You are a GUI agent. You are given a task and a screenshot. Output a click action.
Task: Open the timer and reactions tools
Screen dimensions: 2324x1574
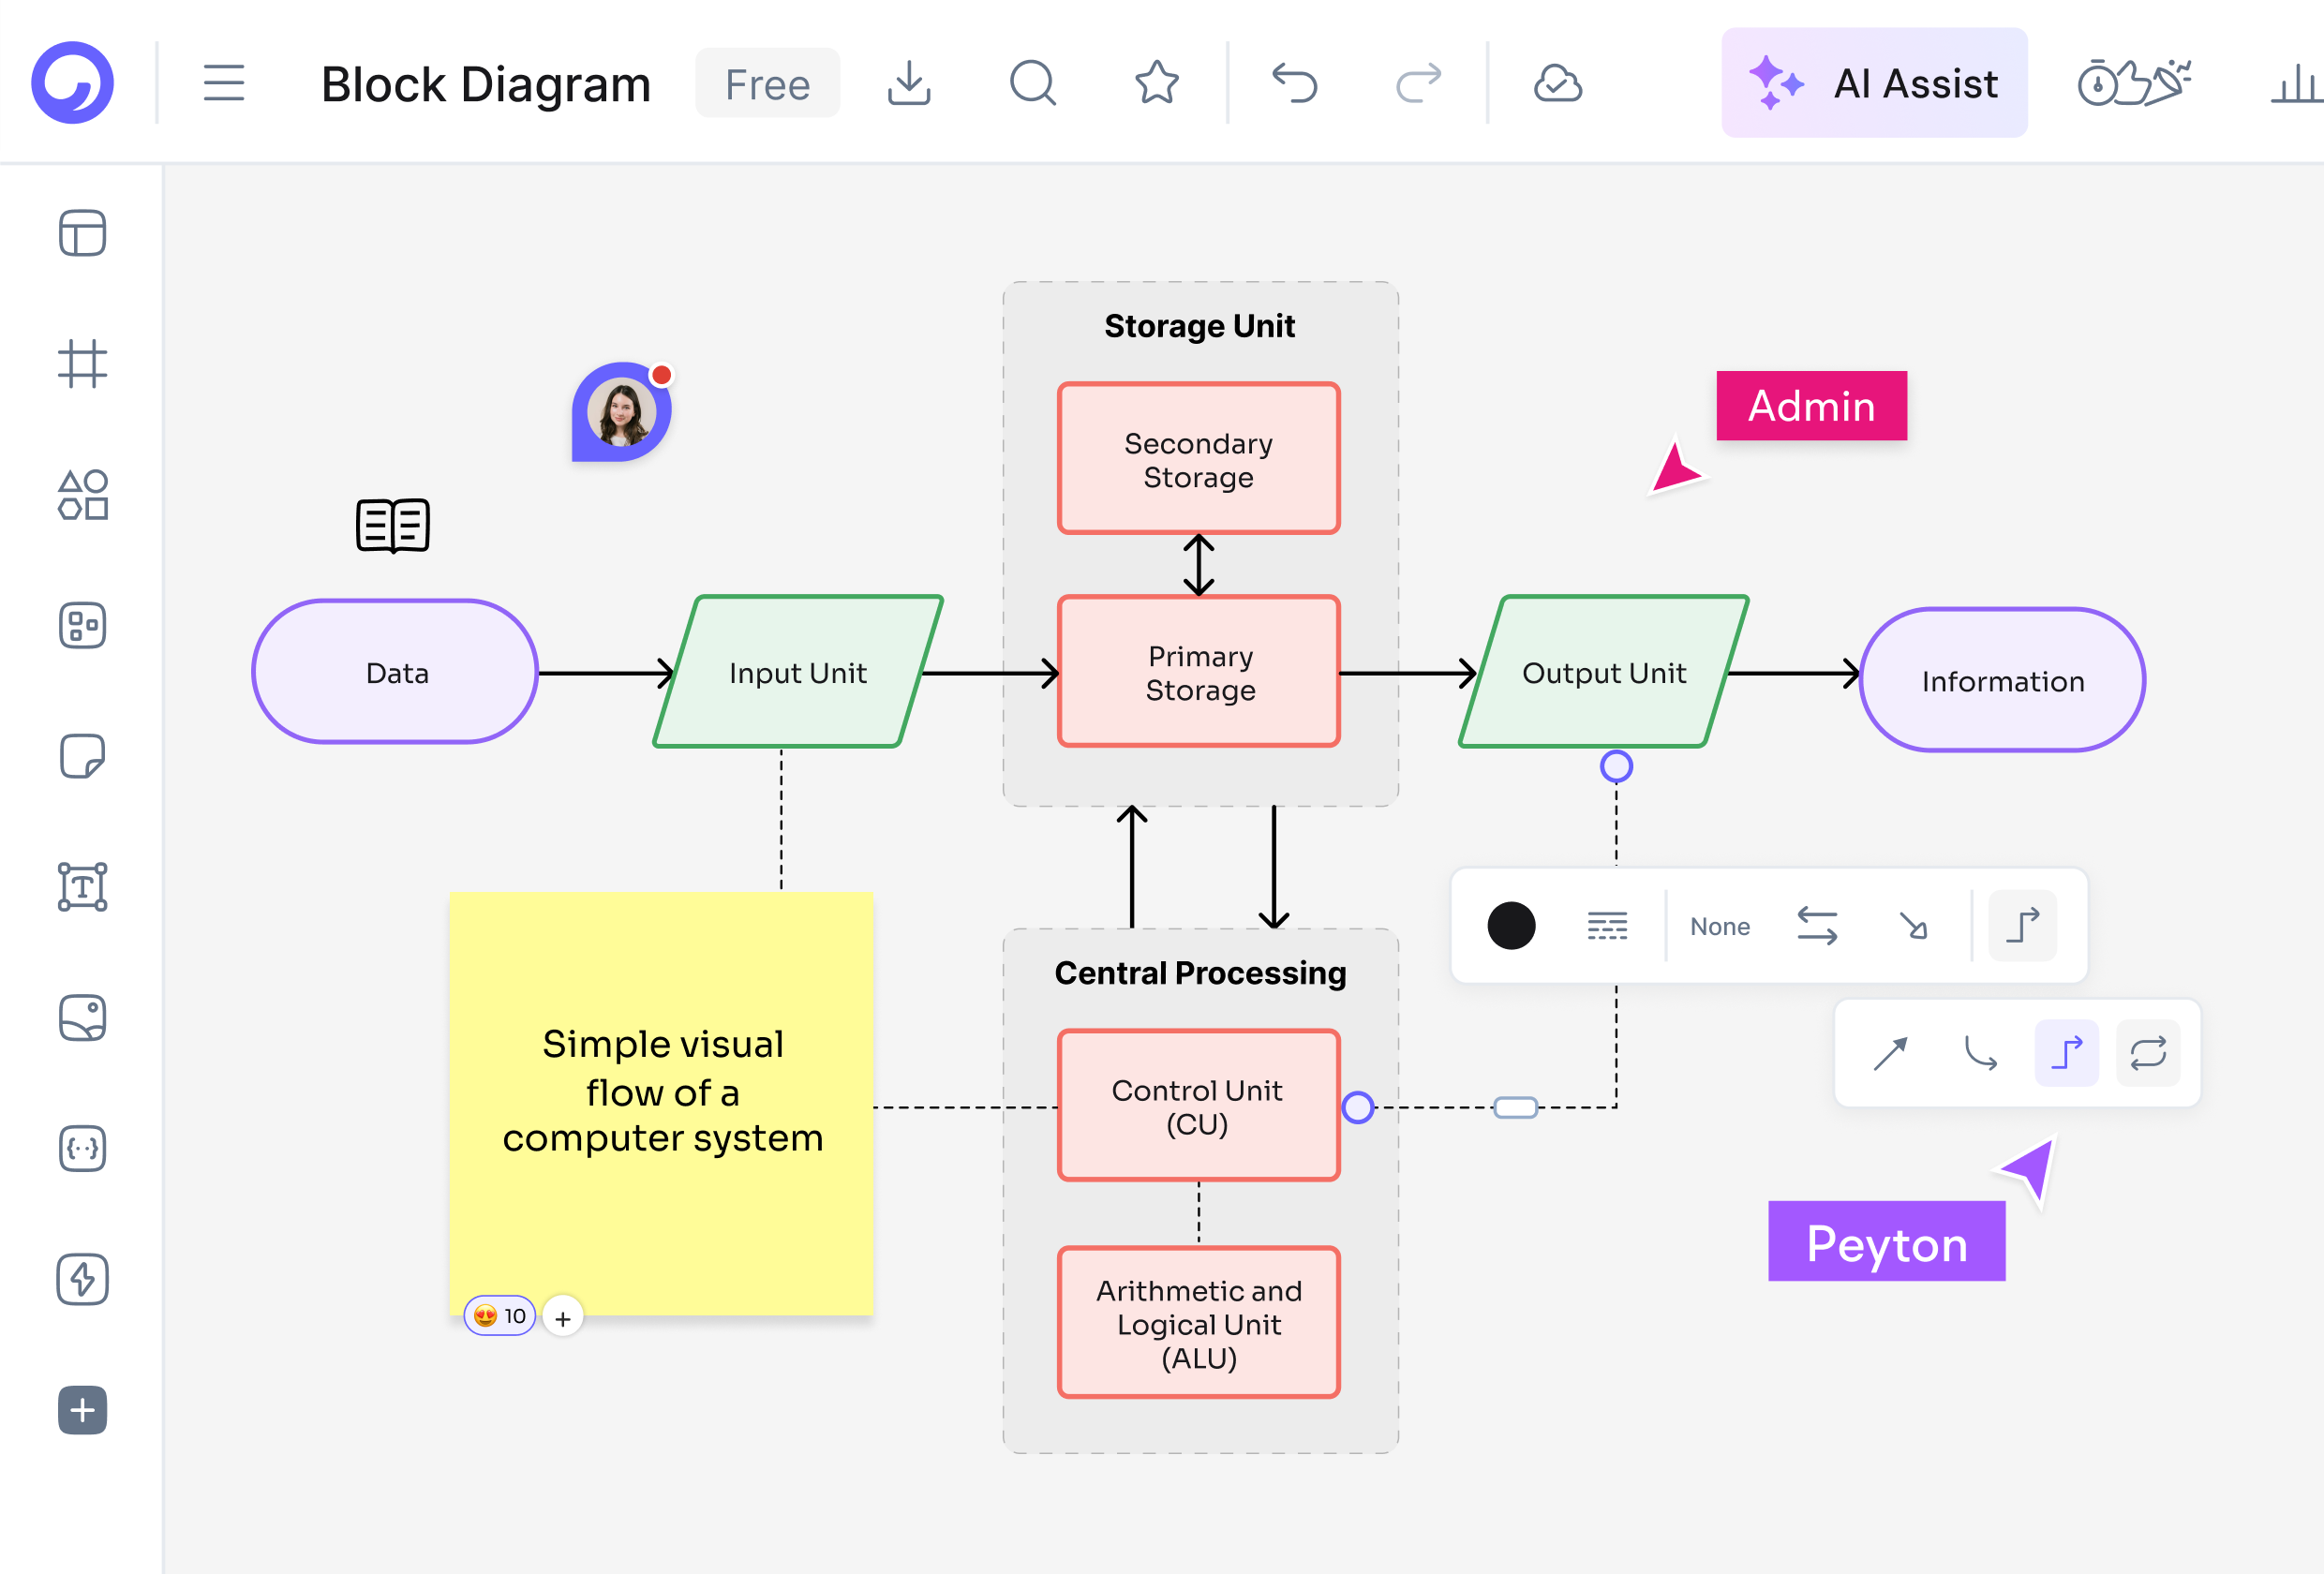click(2134, 83)
